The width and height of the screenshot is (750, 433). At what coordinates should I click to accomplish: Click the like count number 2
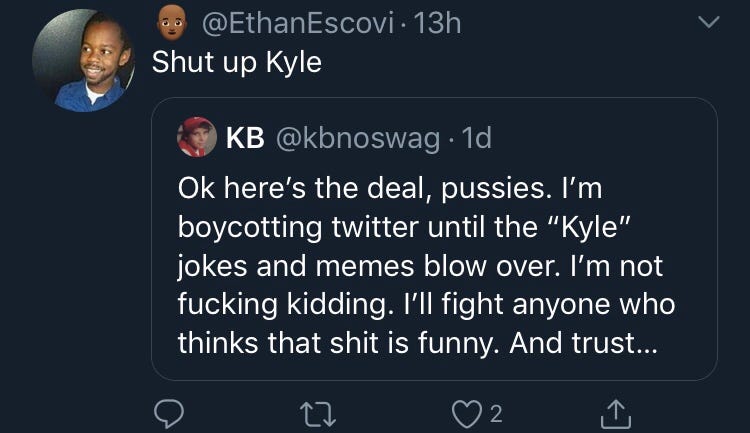pyautogui.click(x=495, y=411)
